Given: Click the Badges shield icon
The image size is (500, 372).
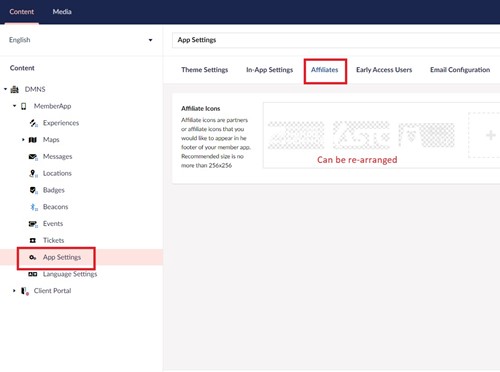Looking at the screenshot, I should point(33,190).
